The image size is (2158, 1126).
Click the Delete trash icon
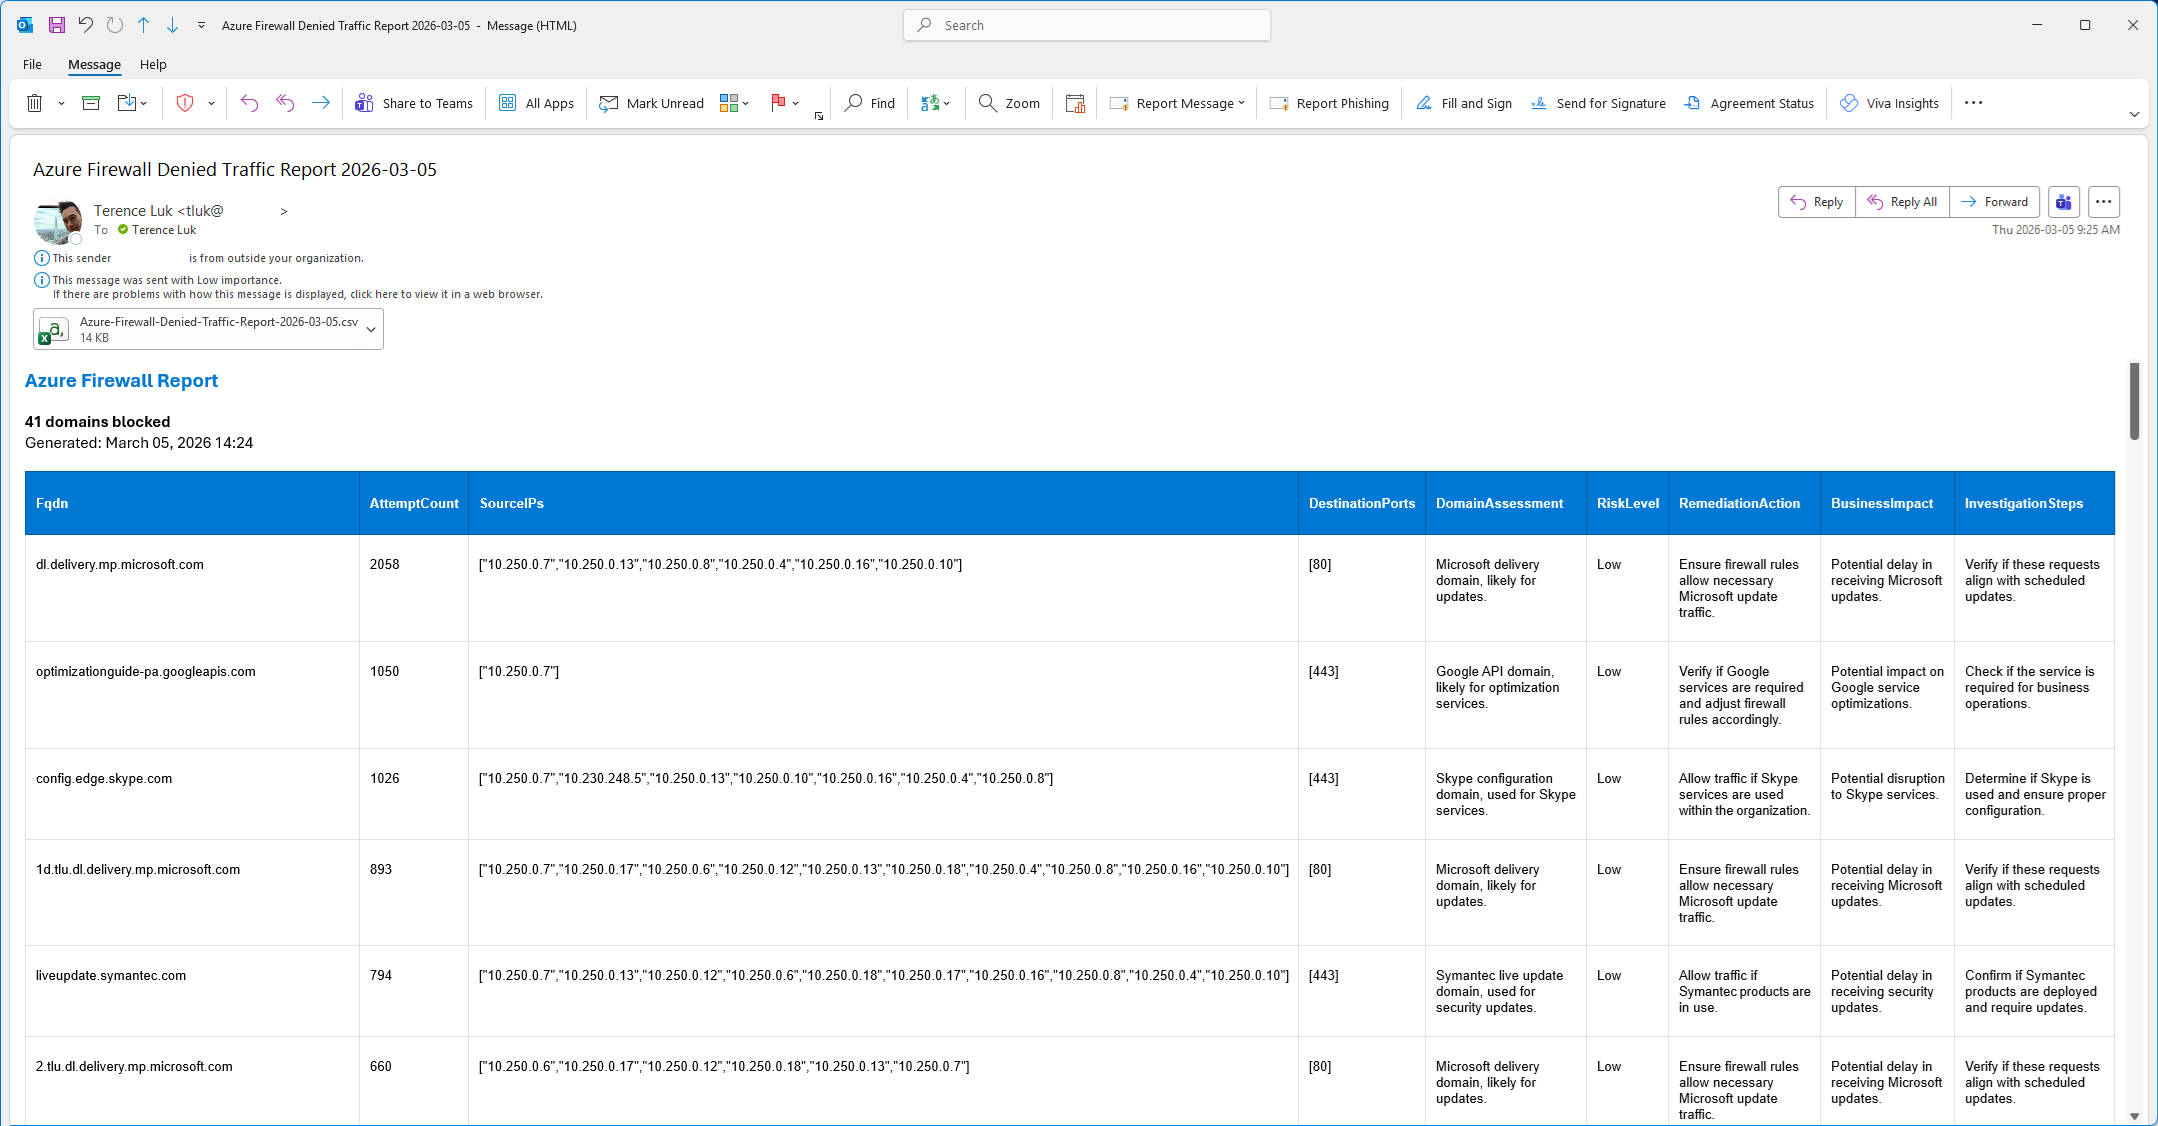coord(34,103)
